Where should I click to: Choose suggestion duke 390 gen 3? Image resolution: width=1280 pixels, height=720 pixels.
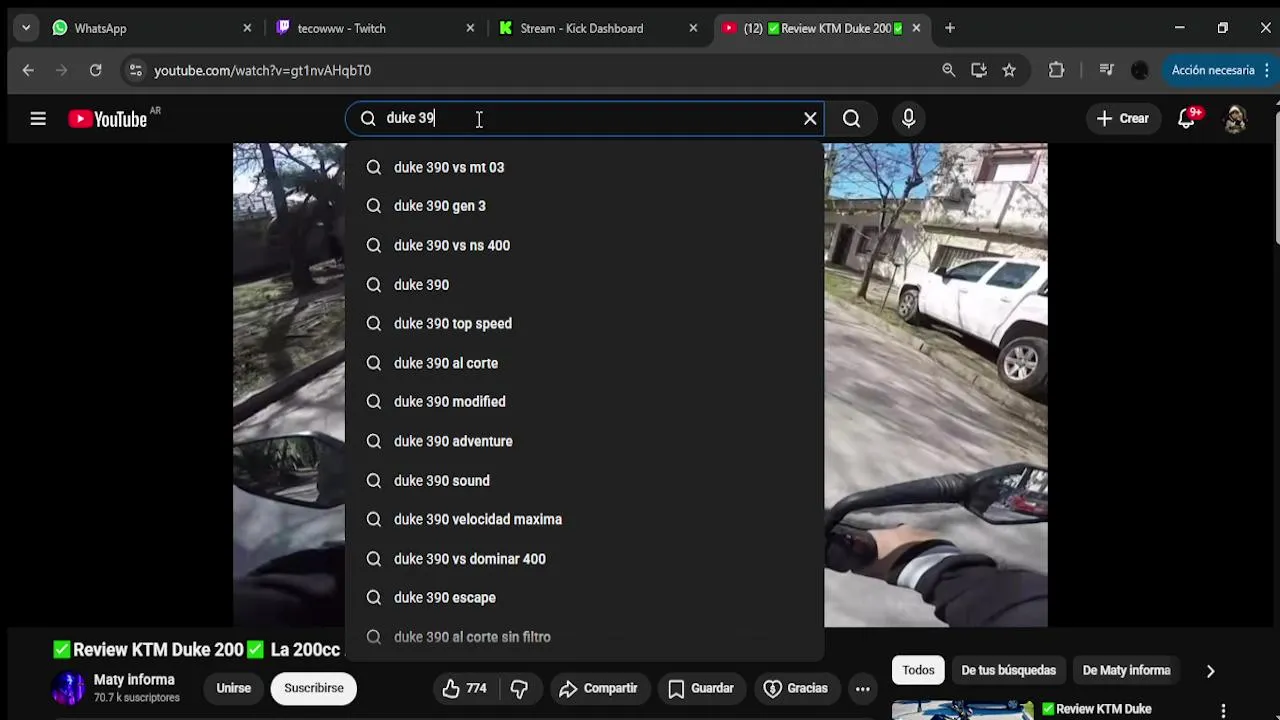pos(584,206)
